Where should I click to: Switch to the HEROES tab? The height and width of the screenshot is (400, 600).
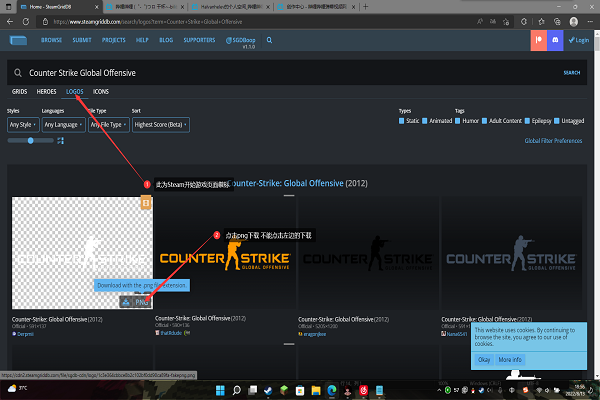[x=47, y=91]
